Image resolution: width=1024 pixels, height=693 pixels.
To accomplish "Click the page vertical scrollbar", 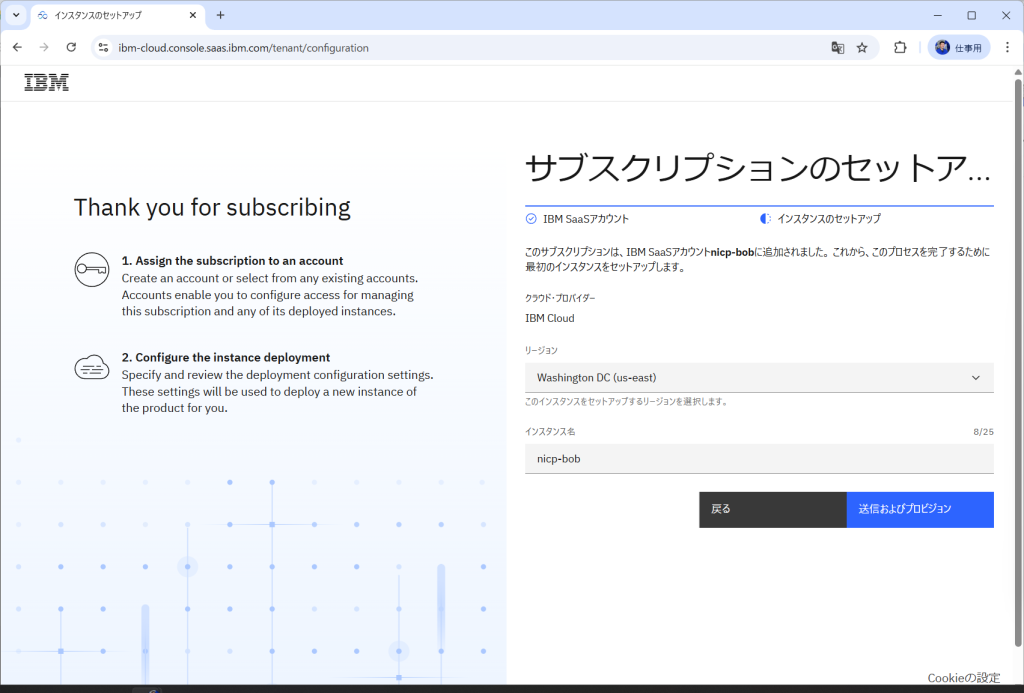I will (x=1017, y=363).
